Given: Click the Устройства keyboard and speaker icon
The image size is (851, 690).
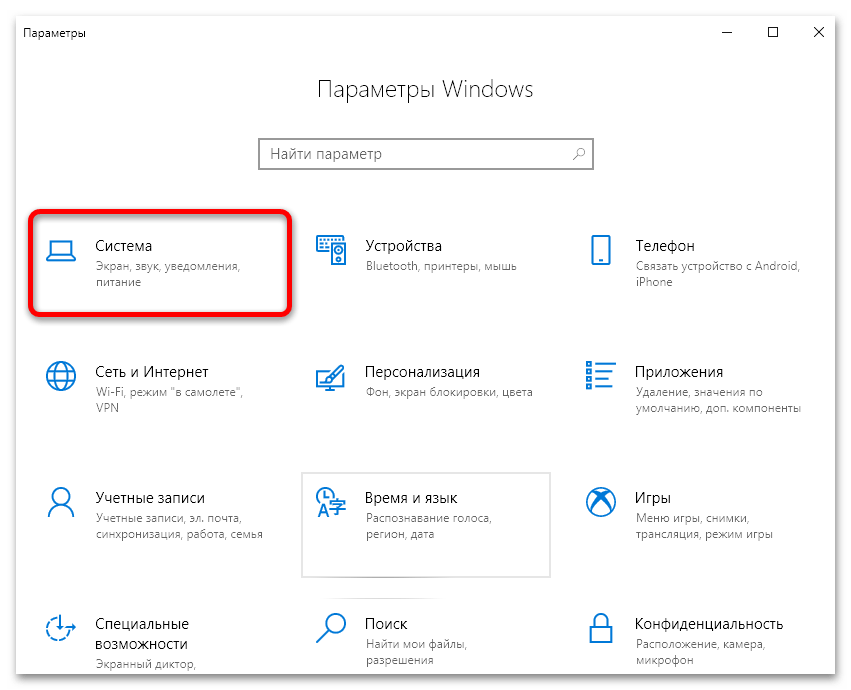Looking at the screenshot, I should click(x=331, y=250).
